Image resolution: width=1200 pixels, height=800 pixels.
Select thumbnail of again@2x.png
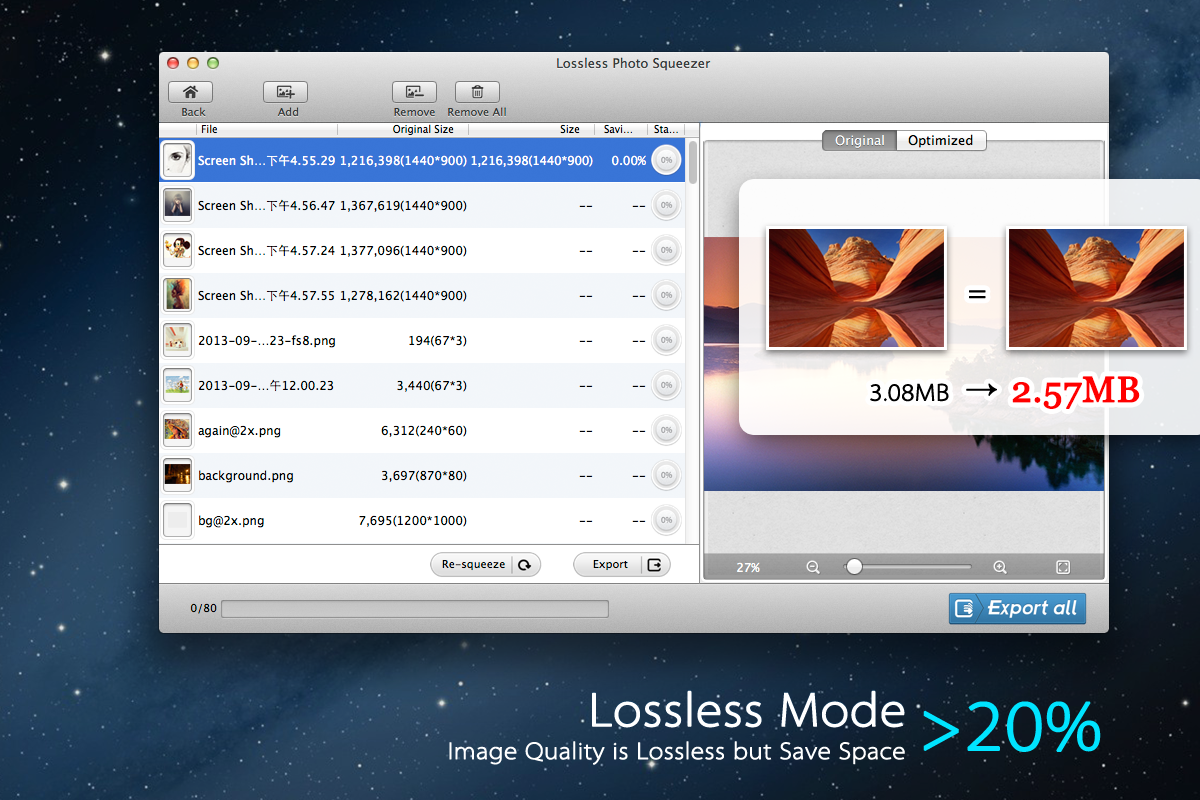(177, 430)
